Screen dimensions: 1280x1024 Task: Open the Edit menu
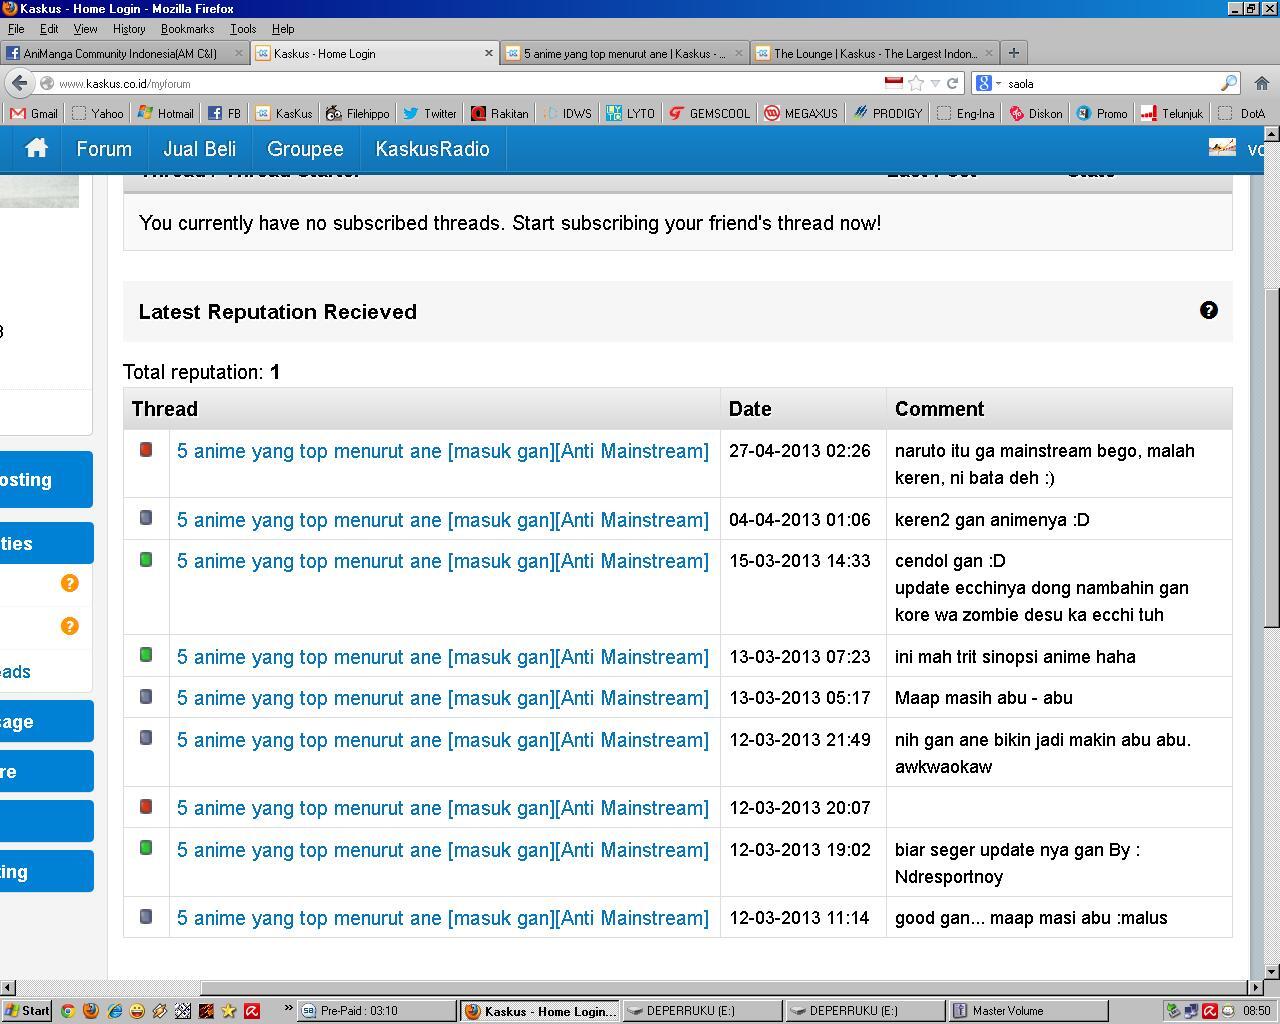click(x=48, y=29)
